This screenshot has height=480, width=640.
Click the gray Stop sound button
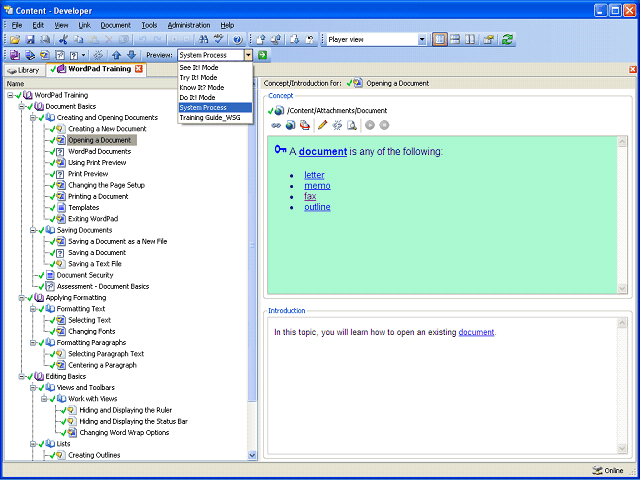(x=384, y=125)
